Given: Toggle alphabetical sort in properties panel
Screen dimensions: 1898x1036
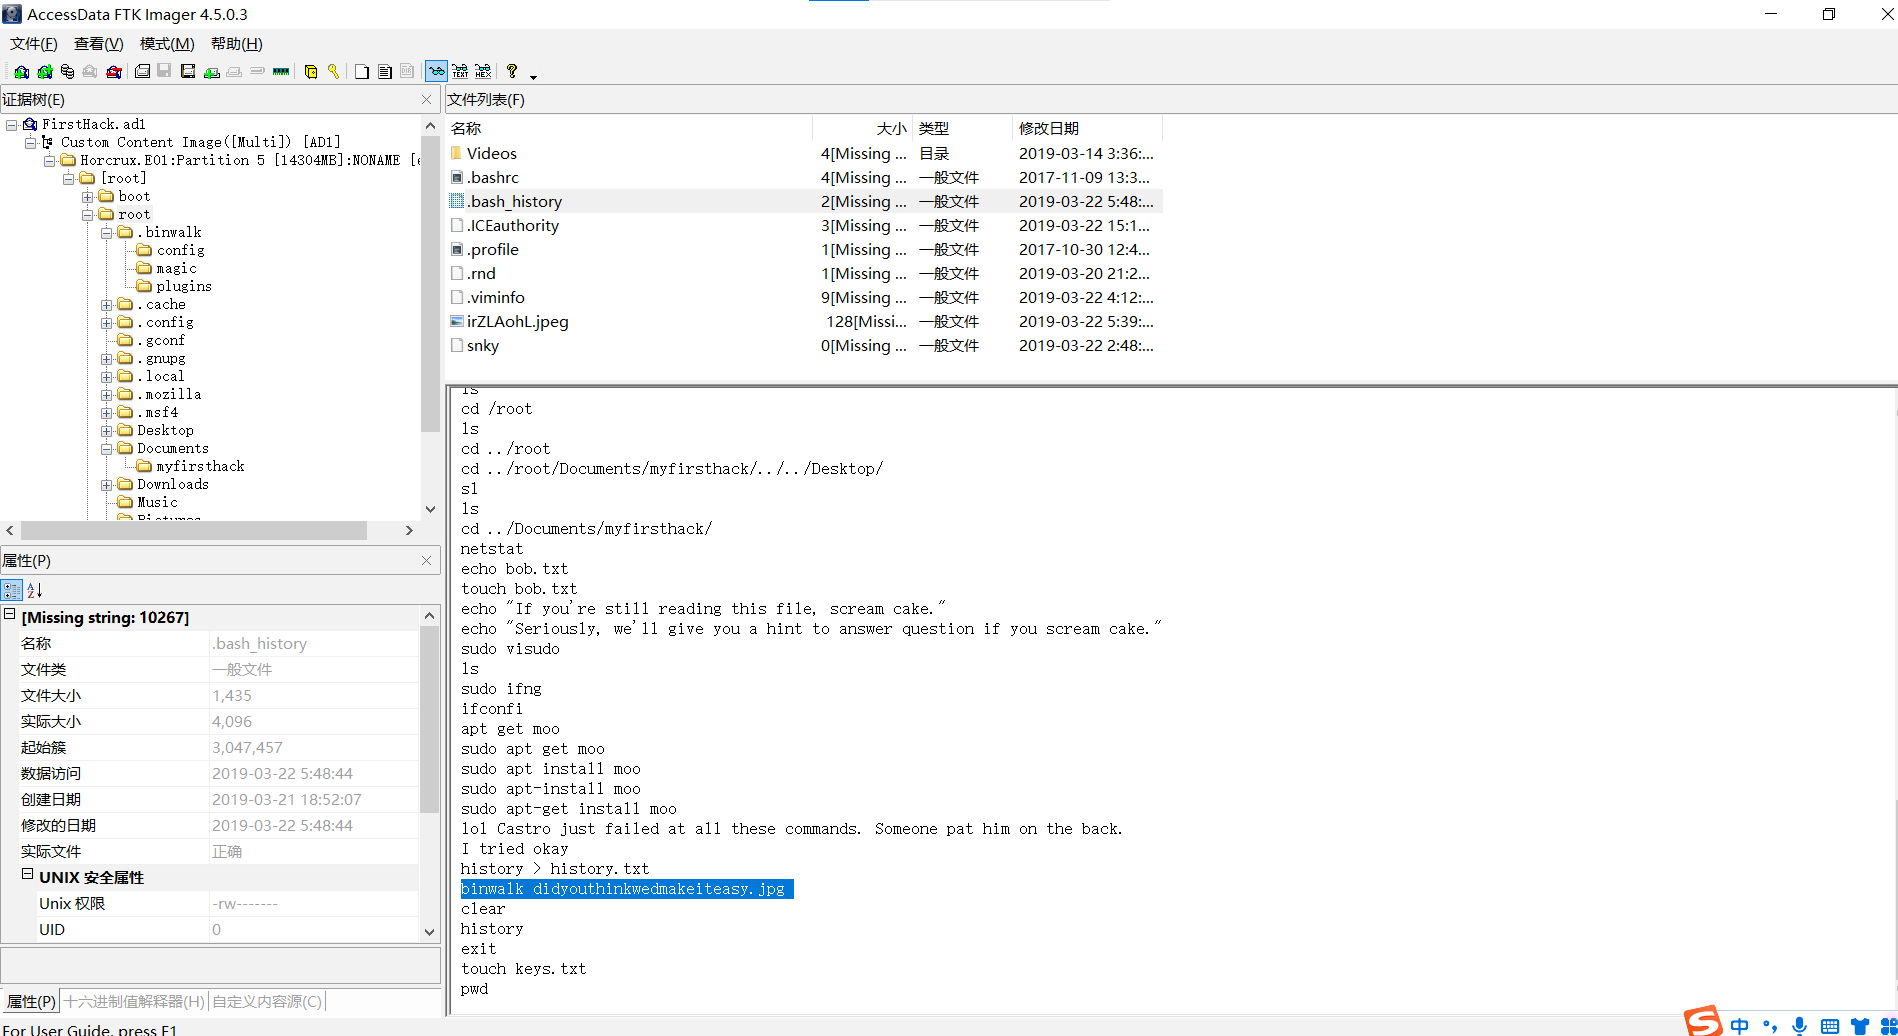Looking at the screenshot, I should (x=35, y=590).
